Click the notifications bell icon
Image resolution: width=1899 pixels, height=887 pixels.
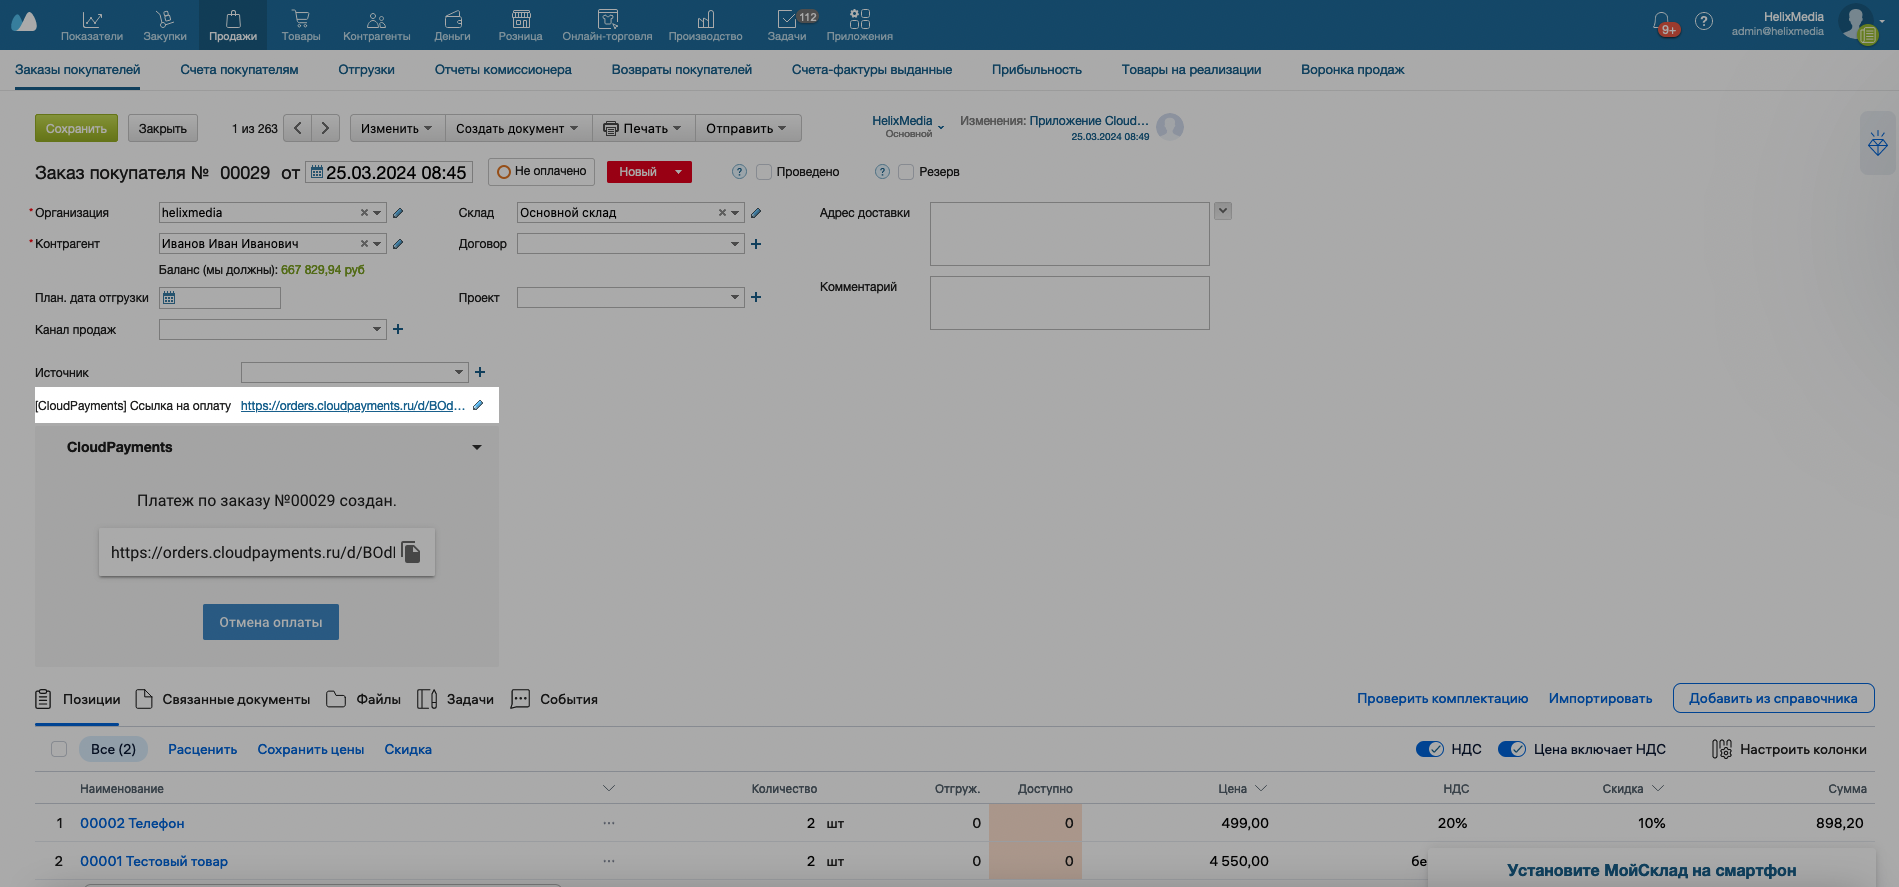tap(1661, 21)
